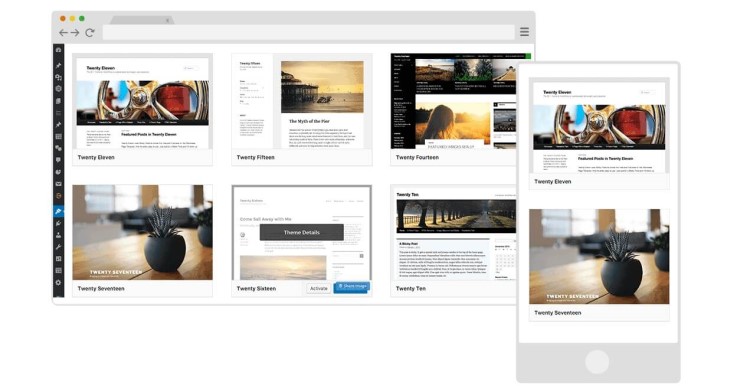Viewport: 750px width, 386px height.
Task: Click the browser back arrow
Action: point(64,33)
